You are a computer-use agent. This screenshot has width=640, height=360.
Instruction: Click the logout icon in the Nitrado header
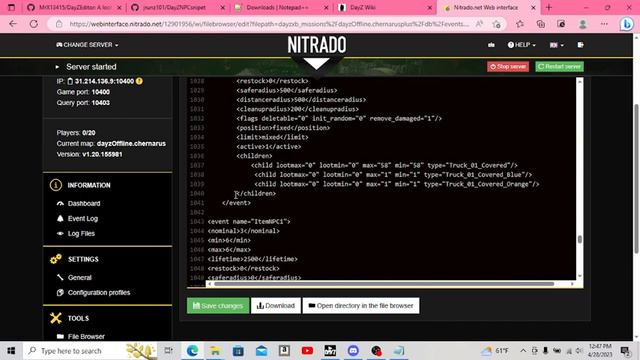tap(580, 45)
